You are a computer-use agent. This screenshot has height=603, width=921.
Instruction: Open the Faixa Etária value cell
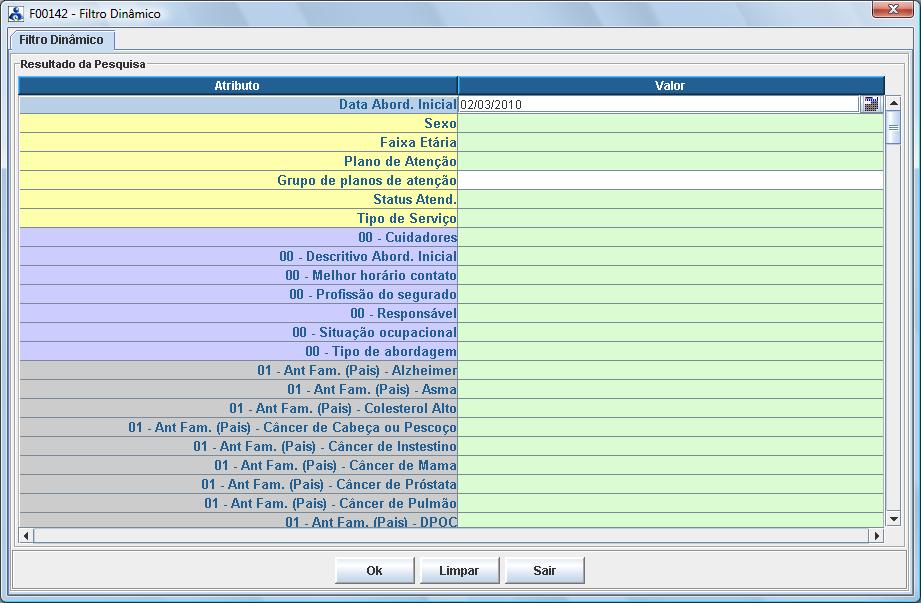[x=670, y=142]
